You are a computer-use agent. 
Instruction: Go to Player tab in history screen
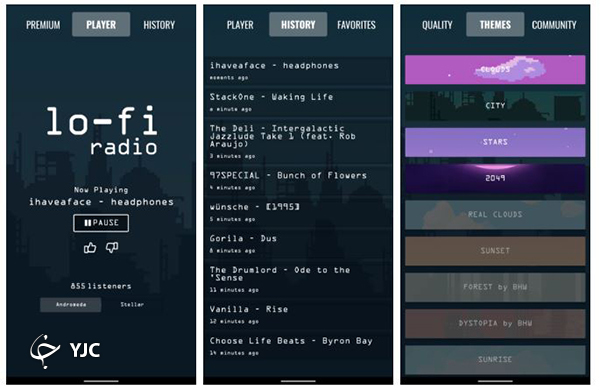pos(240,25)
